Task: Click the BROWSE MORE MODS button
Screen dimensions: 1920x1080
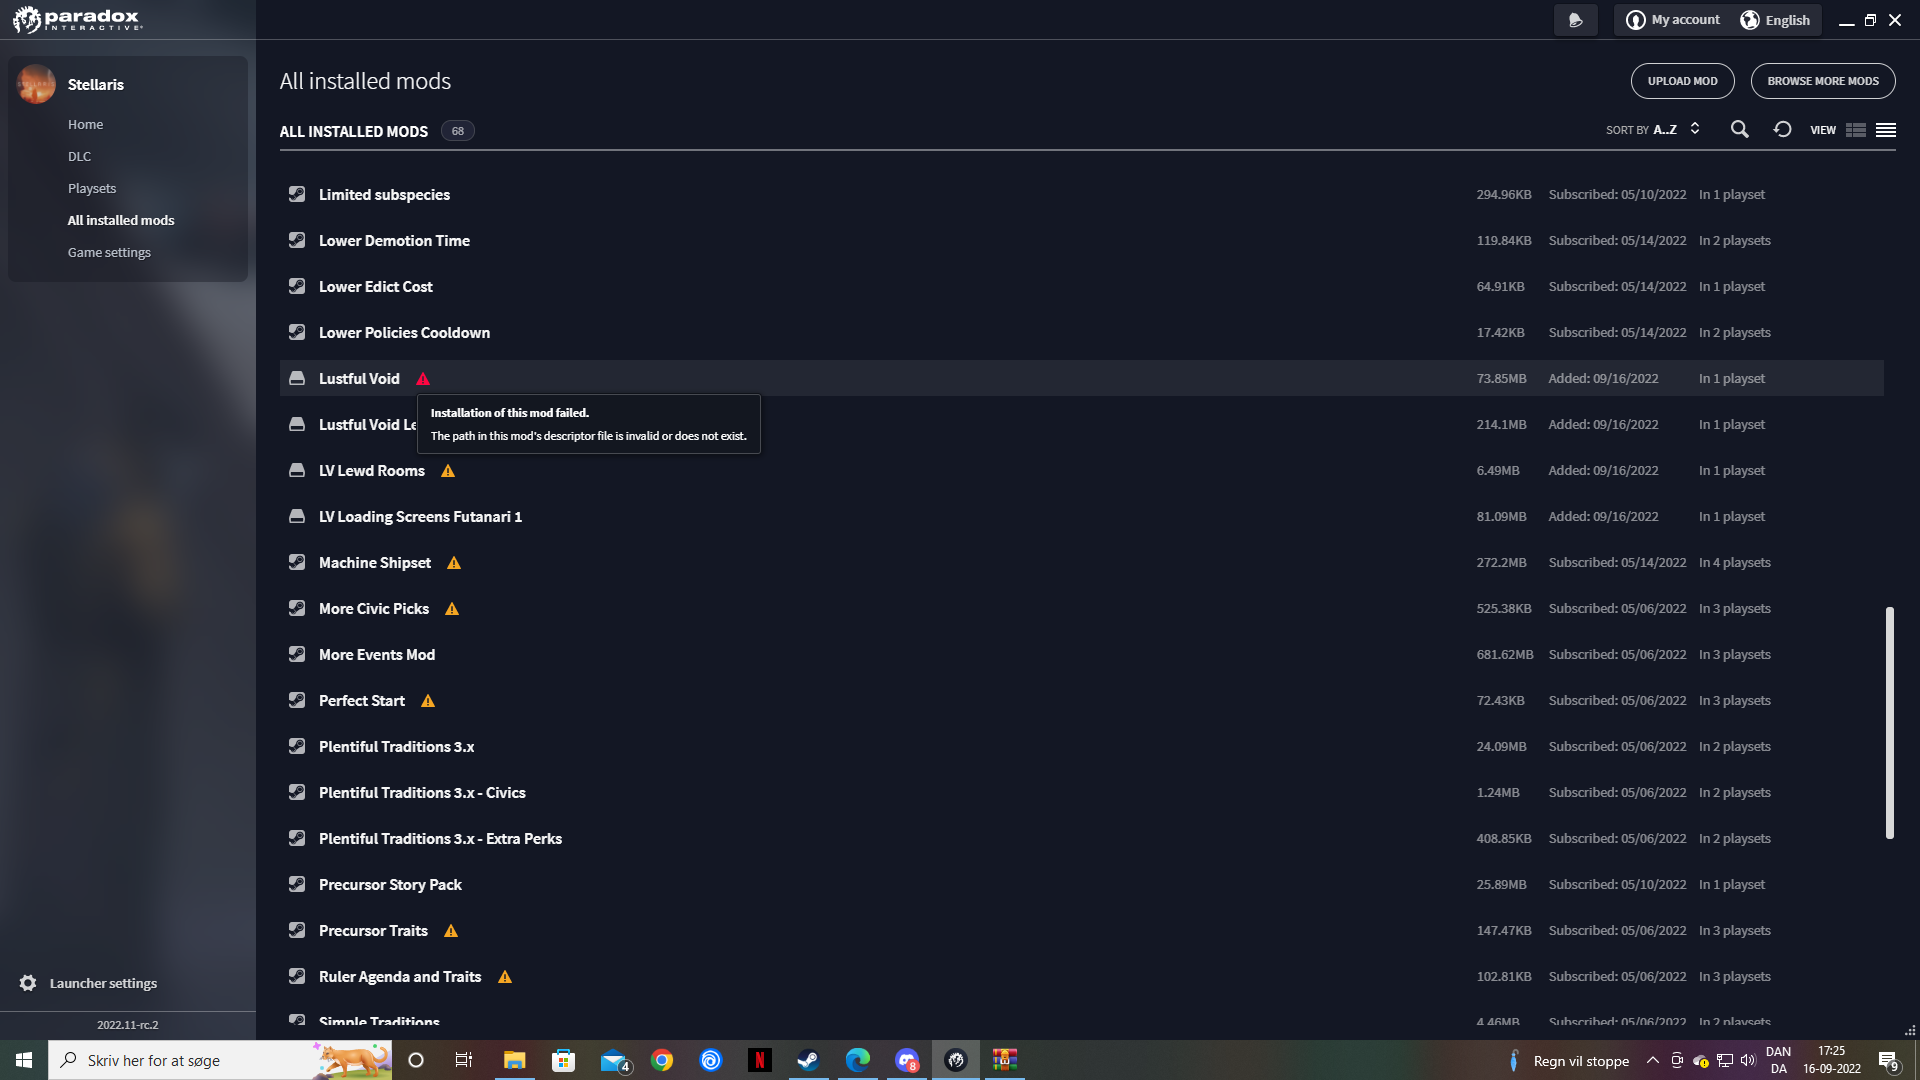Action: coord(1823,81)
